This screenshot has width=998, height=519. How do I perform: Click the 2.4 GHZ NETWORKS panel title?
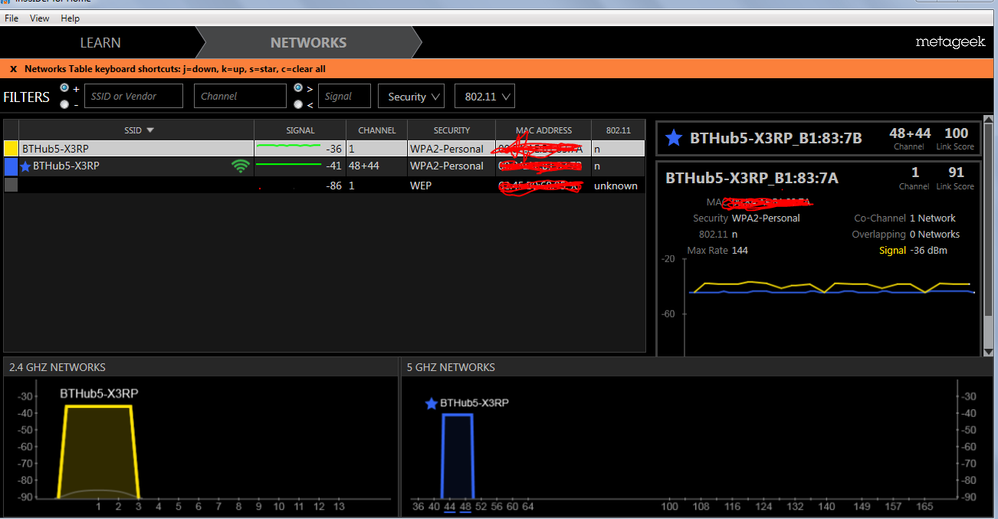pos(57,367)
